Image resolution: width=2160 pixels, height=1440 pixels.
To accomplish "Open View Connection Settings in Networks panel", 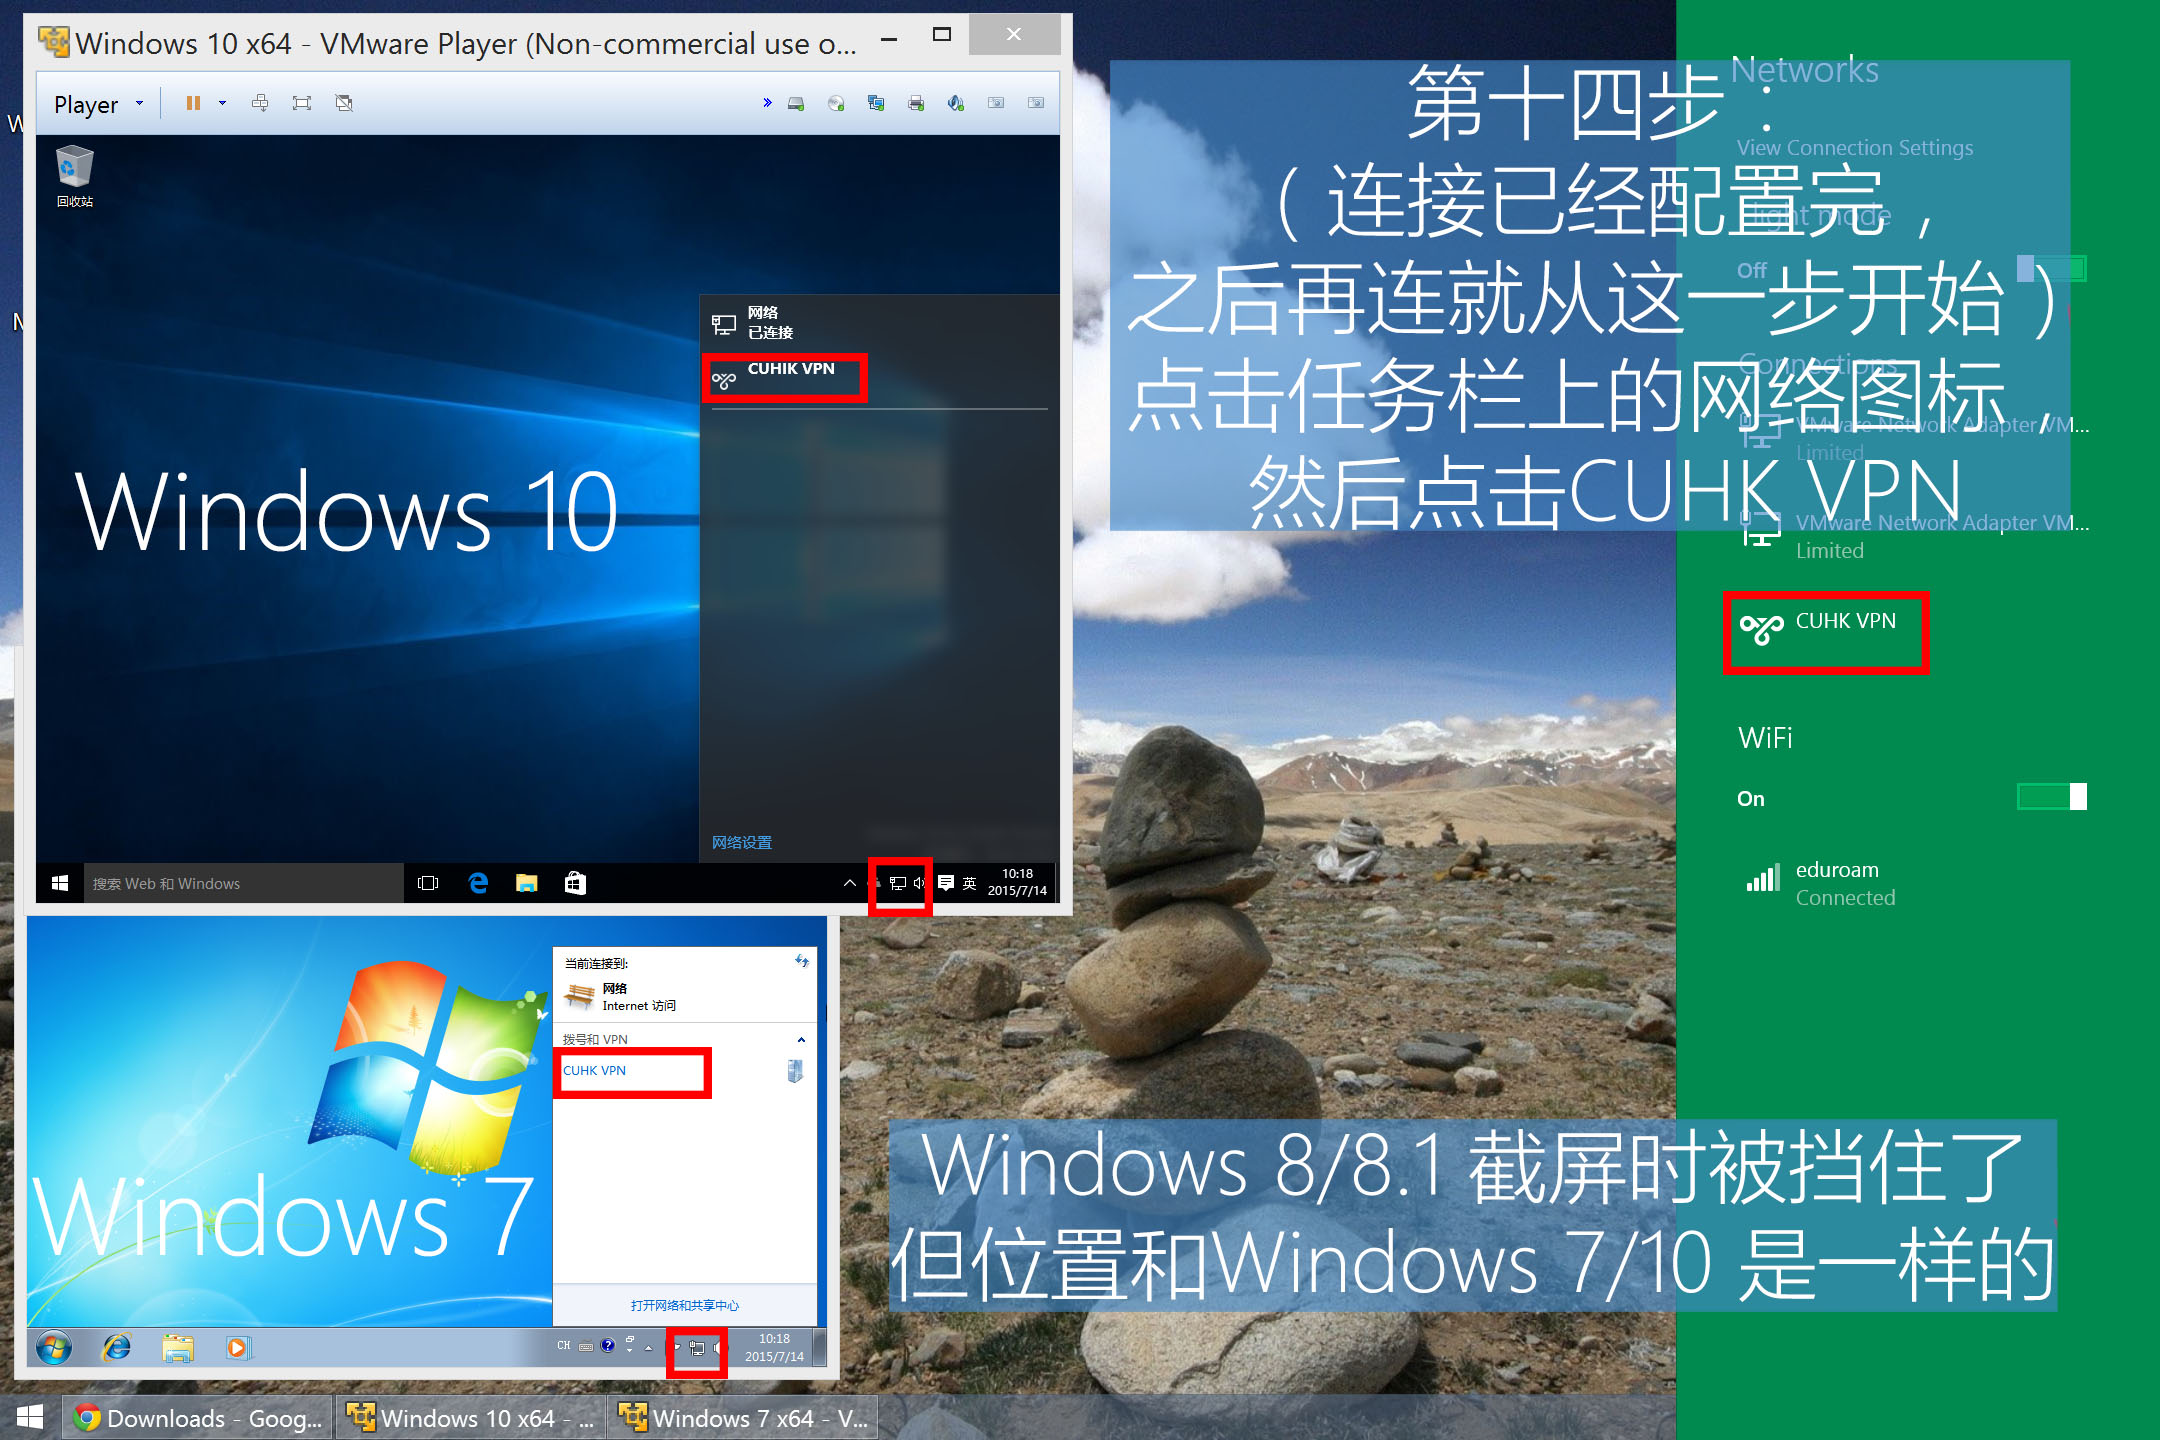I will pos(1855,148).
